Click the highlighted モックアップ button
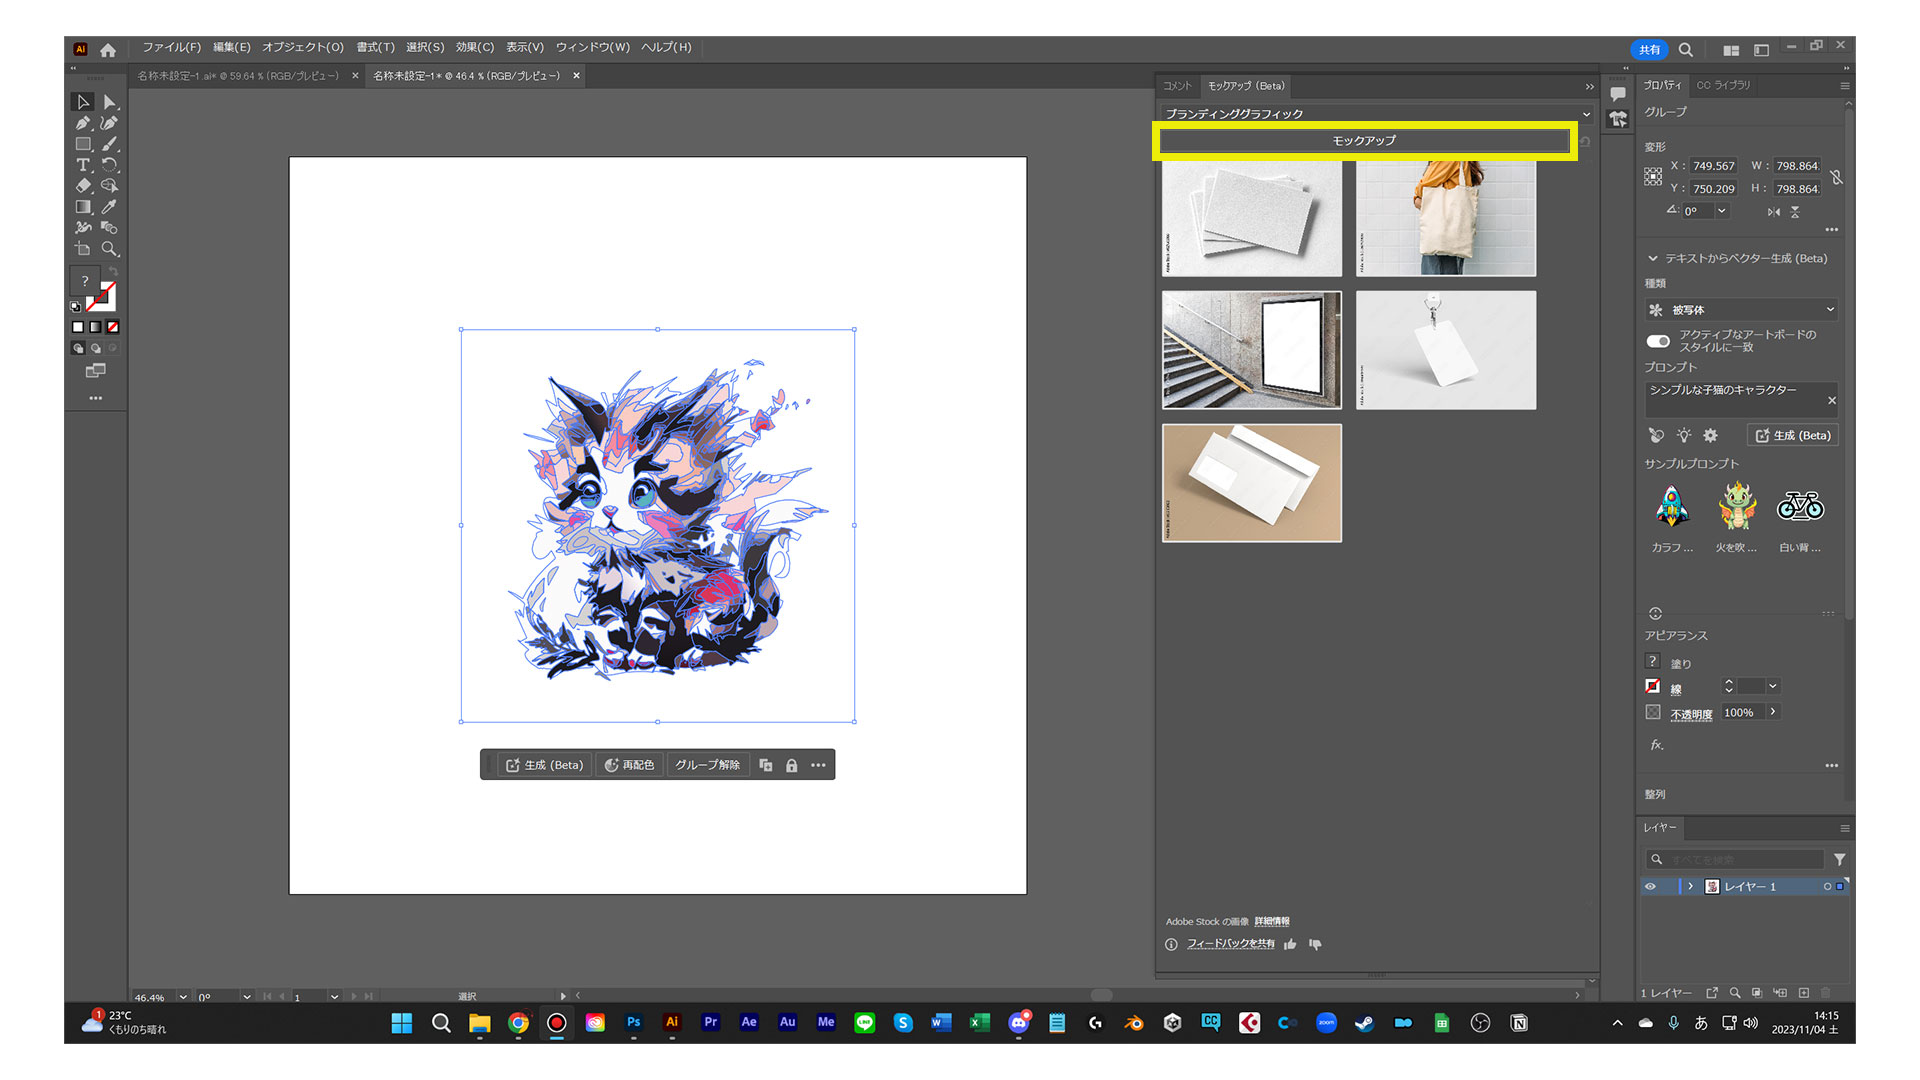The width and height of the screenshot is (1920, 1080). click(x=1364, y=141)
